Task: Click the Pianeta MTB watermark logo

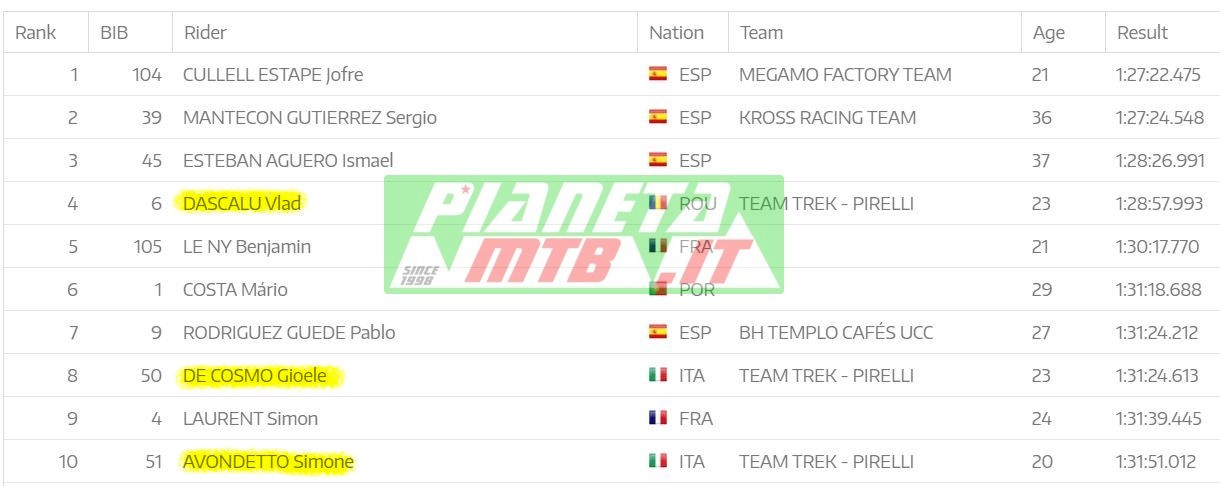Action: 584,235
